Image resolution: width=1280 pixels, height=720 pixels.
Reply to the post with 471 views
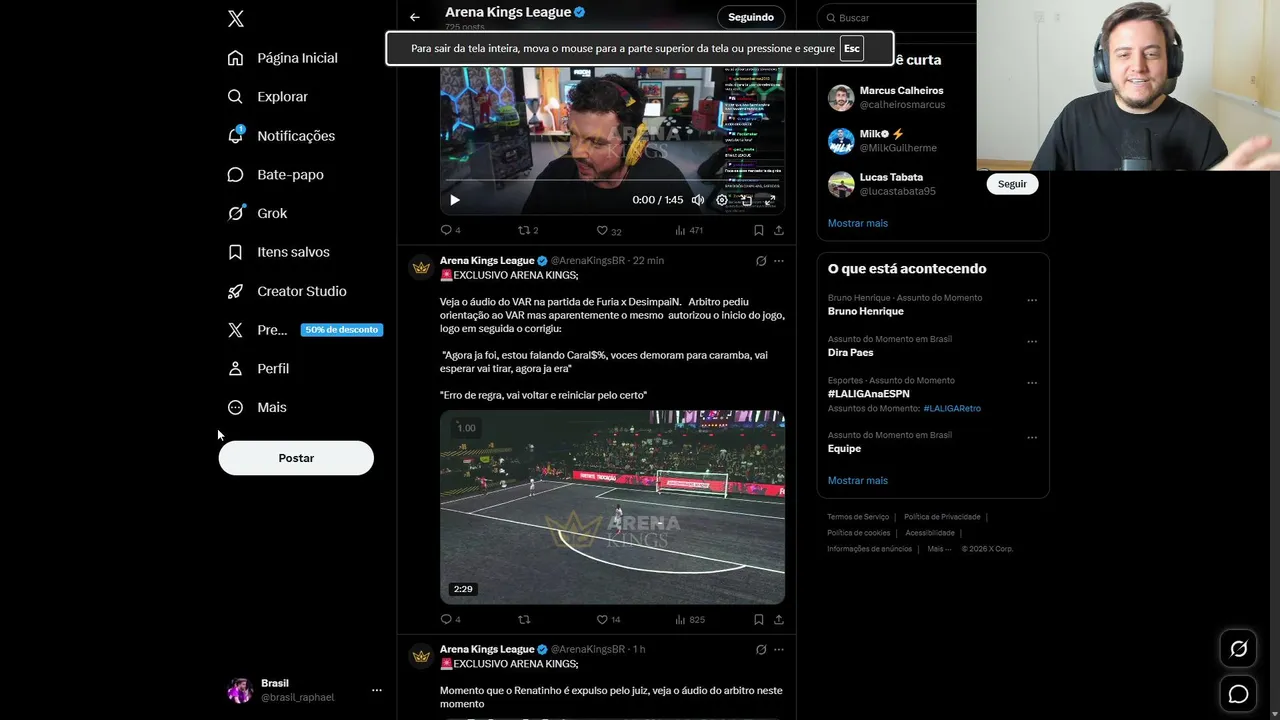coord(450,230)
